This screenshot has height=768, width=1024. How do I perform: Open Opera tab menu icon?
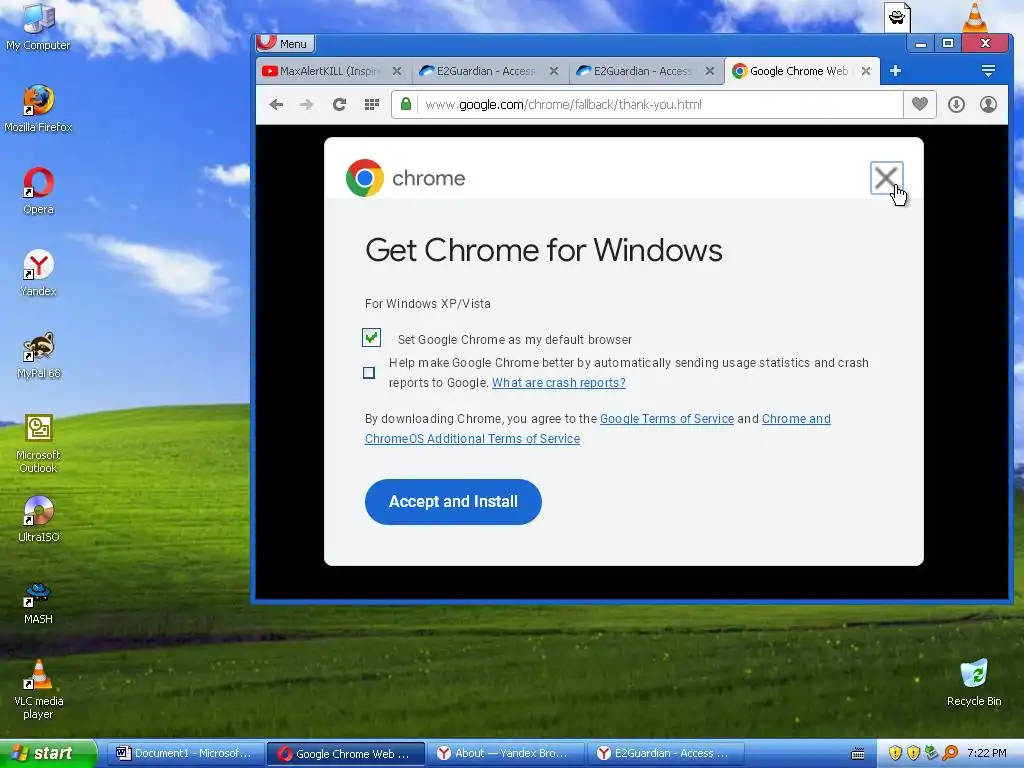click(988, 71)
